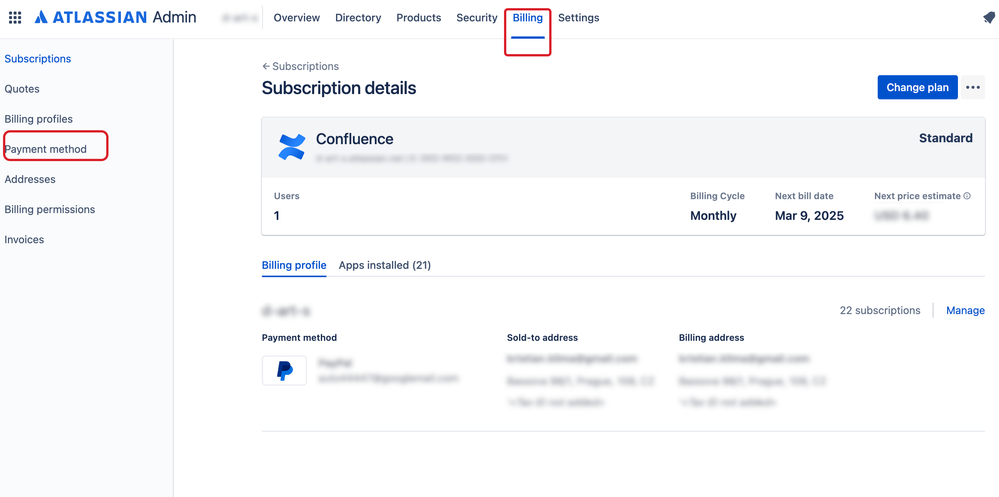Image resolution: width=999 pixels, height=497 pixels.
Task: Select Subscriptions in the sidebar
Action: (x=38, y=59)
